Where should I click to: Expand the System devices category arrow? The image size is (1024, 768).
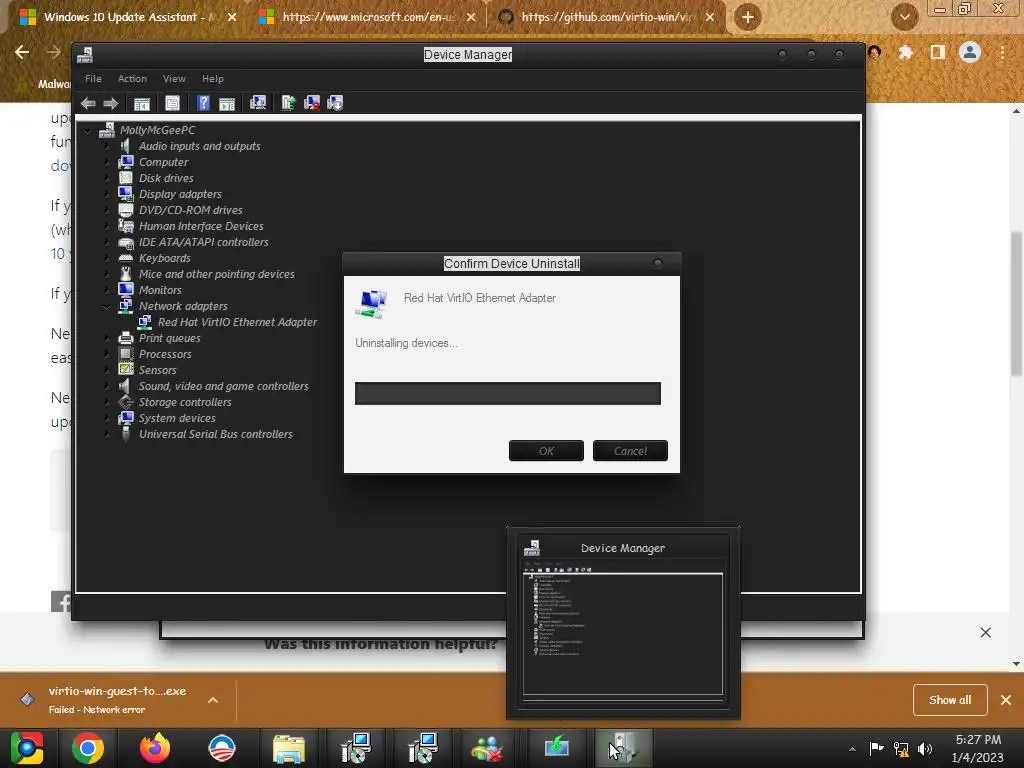coord(107,418)
